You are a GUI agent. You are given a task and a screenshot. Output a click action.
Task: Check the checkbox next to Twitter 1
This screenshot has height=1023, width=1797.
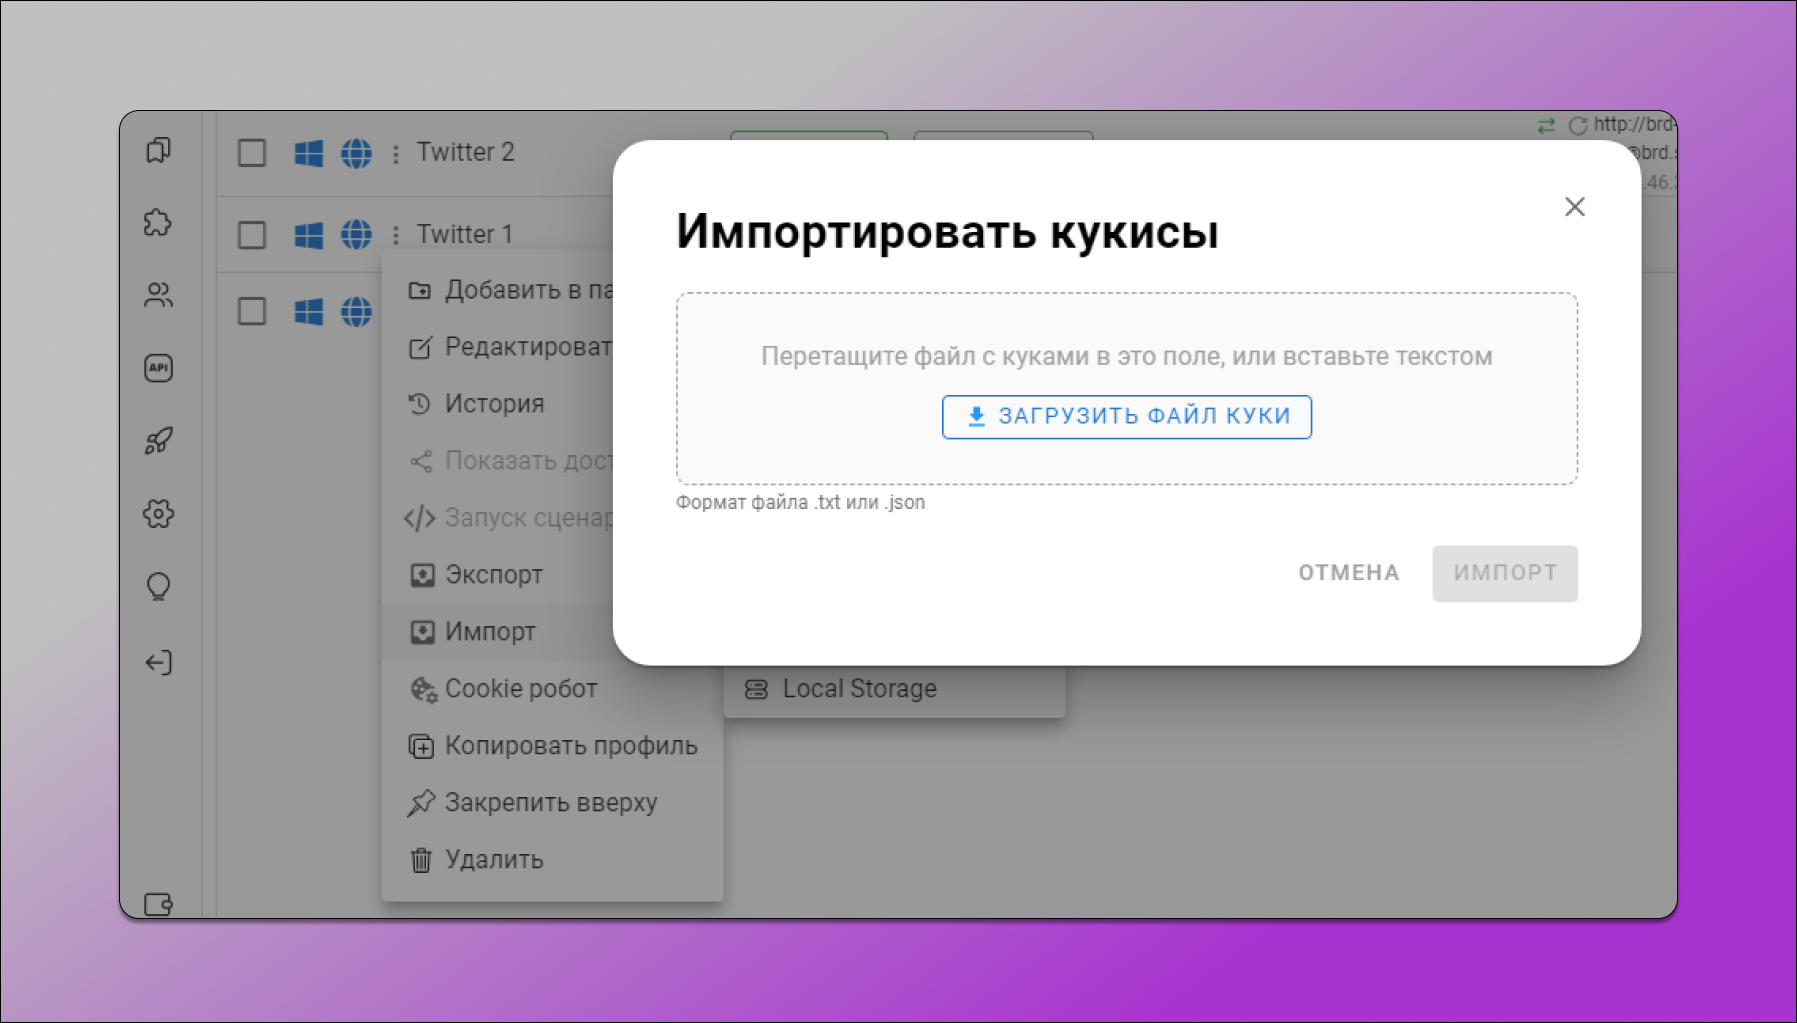point(251,234)
